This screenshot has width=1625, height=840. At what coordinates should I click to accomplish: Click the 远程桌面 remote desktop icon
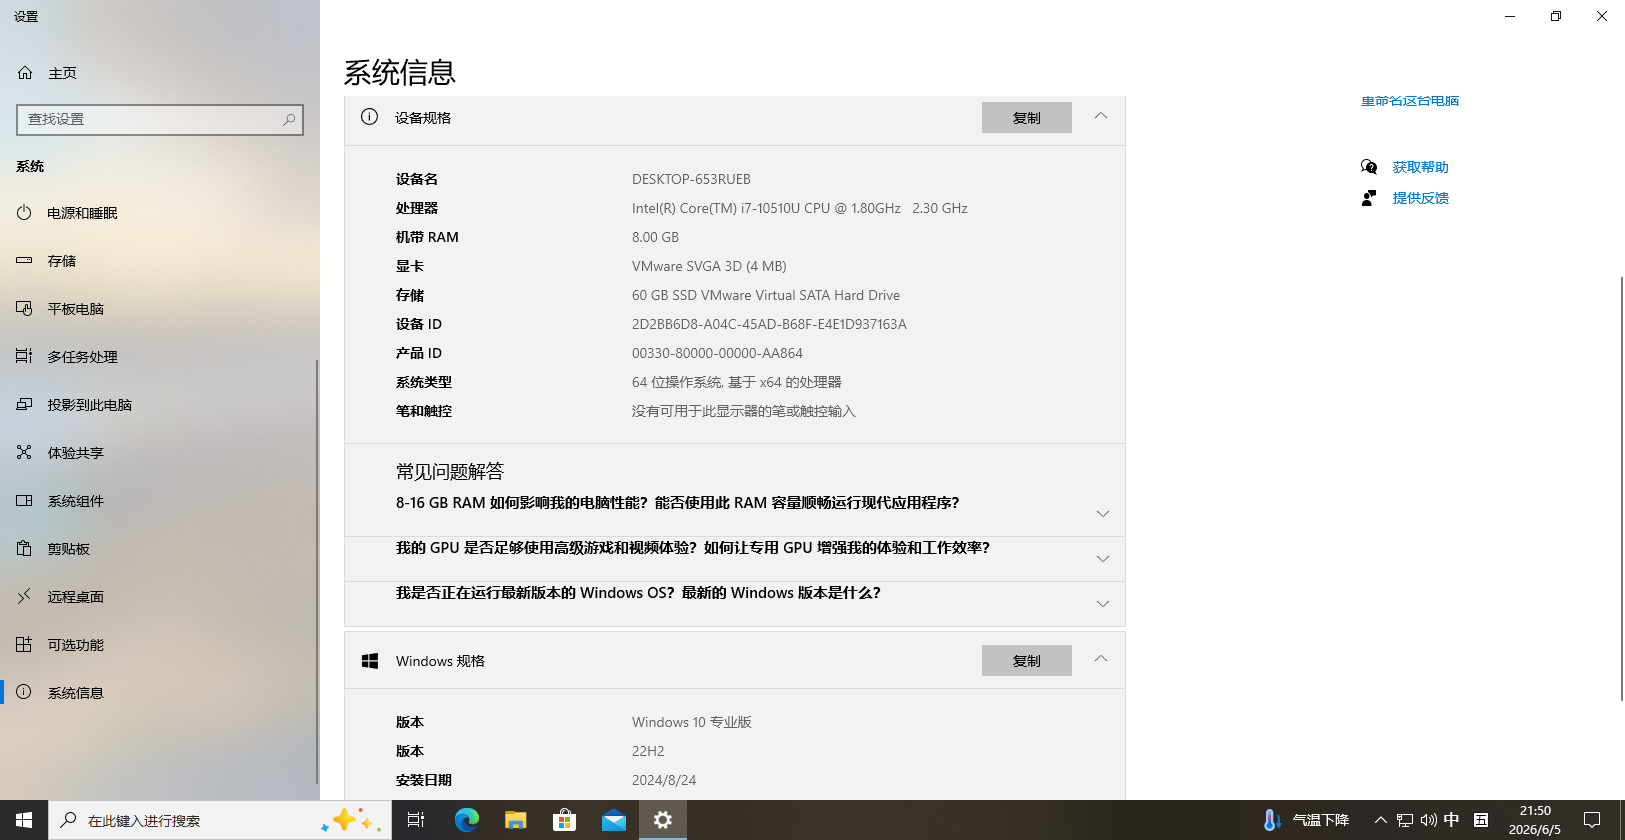tap(25, 597)
